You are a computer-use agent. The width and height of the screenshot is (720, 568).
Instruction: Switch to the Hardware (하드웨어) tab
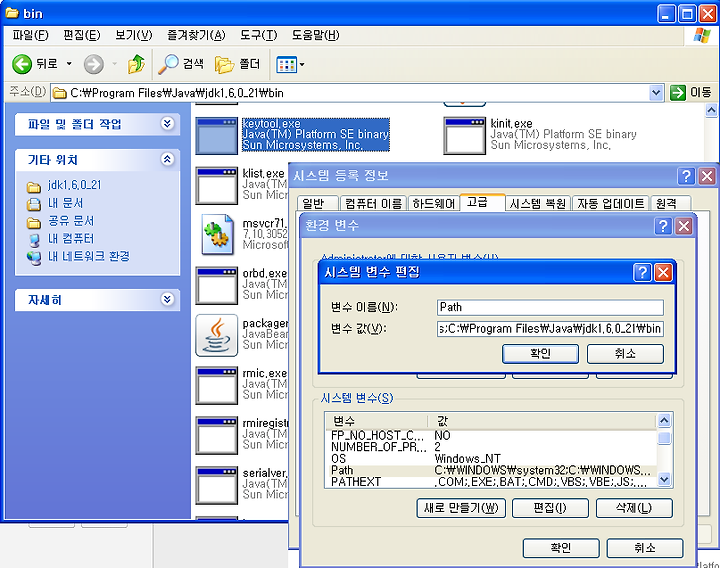coord(433,203)
